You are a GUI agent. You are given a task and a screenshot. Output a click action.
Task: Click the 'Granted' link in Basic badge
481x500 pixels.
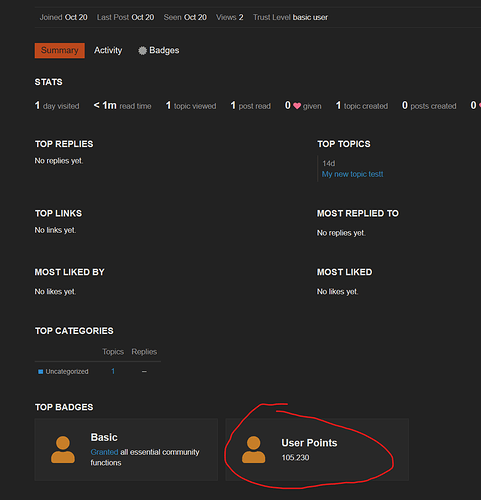104,452
